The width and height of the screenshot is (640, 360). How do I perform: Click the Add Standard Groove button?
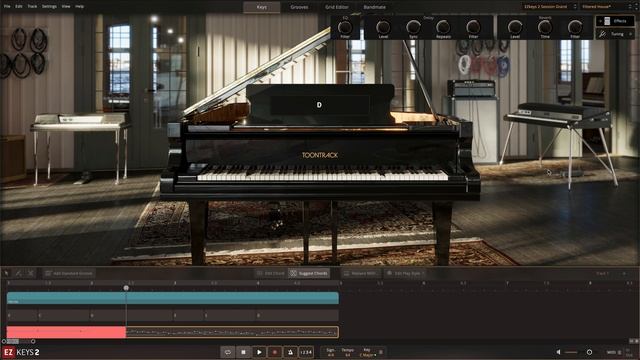pyautogui.click(x=69, y=273)
